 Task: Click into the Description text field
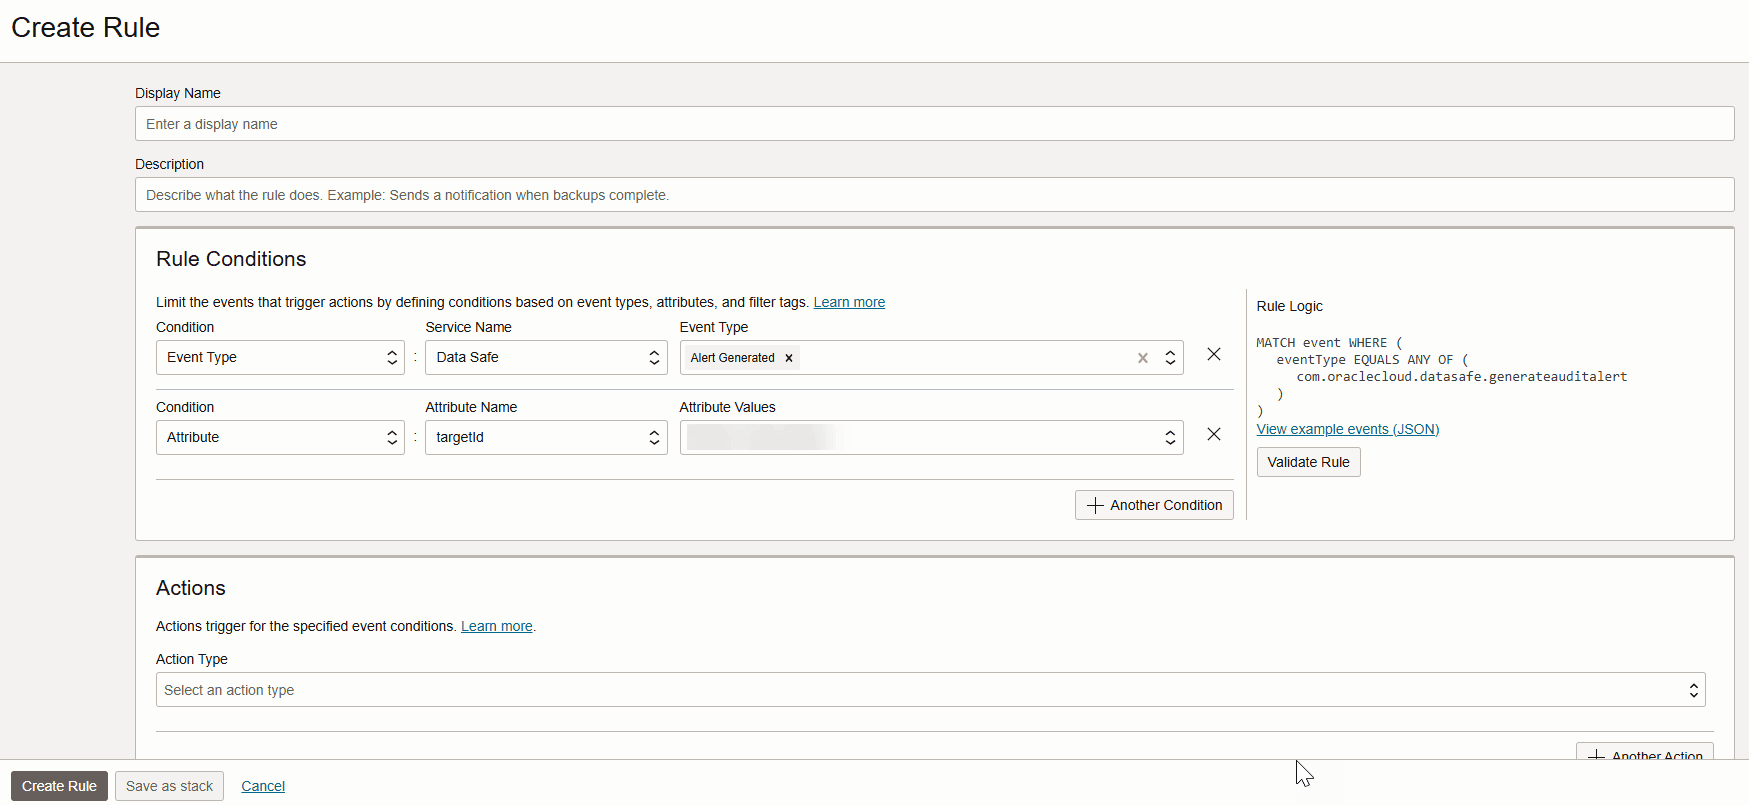tap(934, 195)
